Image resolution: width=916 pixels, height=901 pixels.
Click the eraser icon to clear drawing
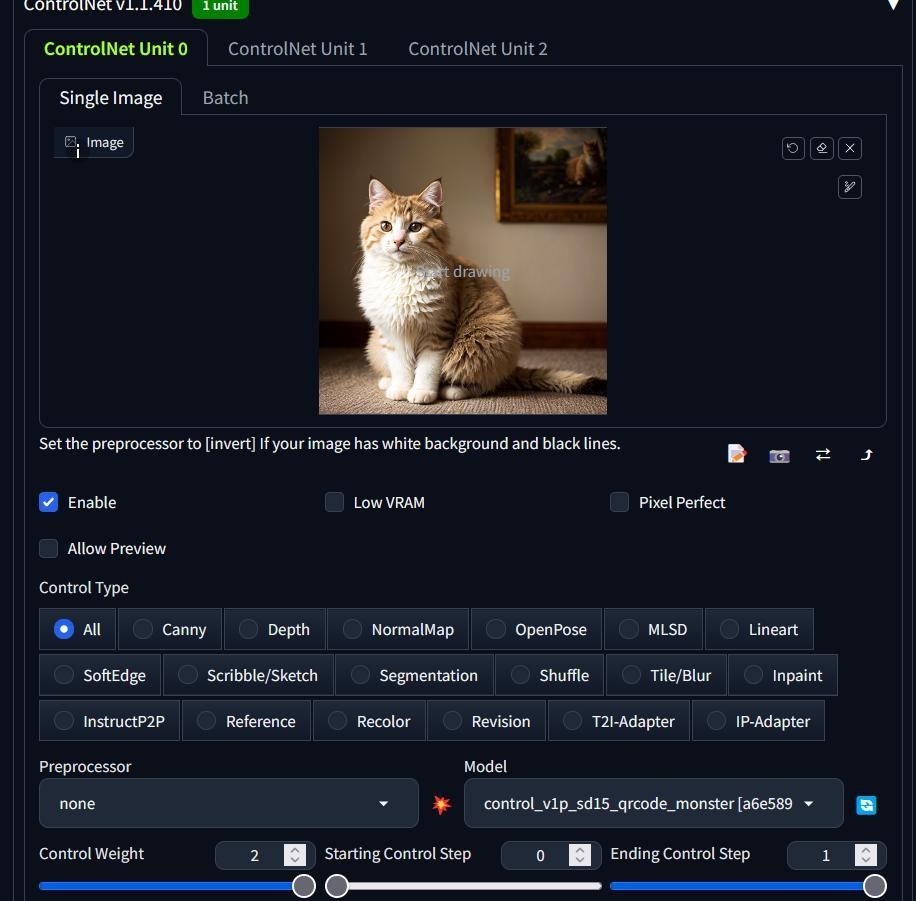pos(821,148)
